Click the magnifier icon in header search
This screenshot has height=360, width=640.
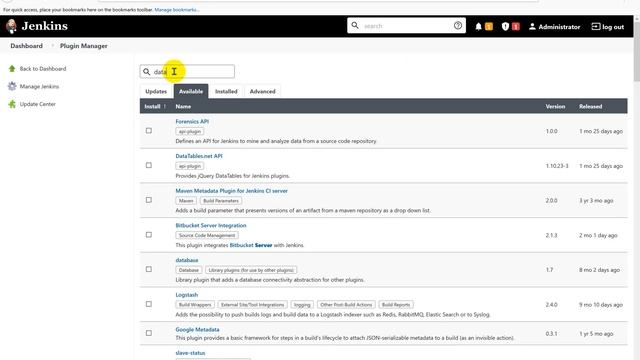pyautogui.click(x=355, y=25)
